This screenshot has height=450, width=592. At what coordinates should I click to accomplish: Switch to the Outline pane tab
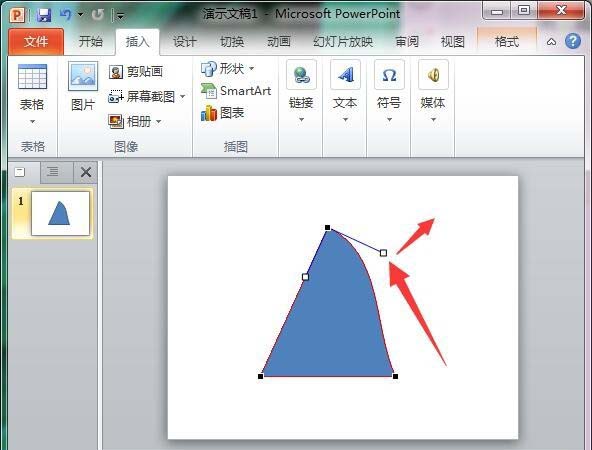[53, 172]
